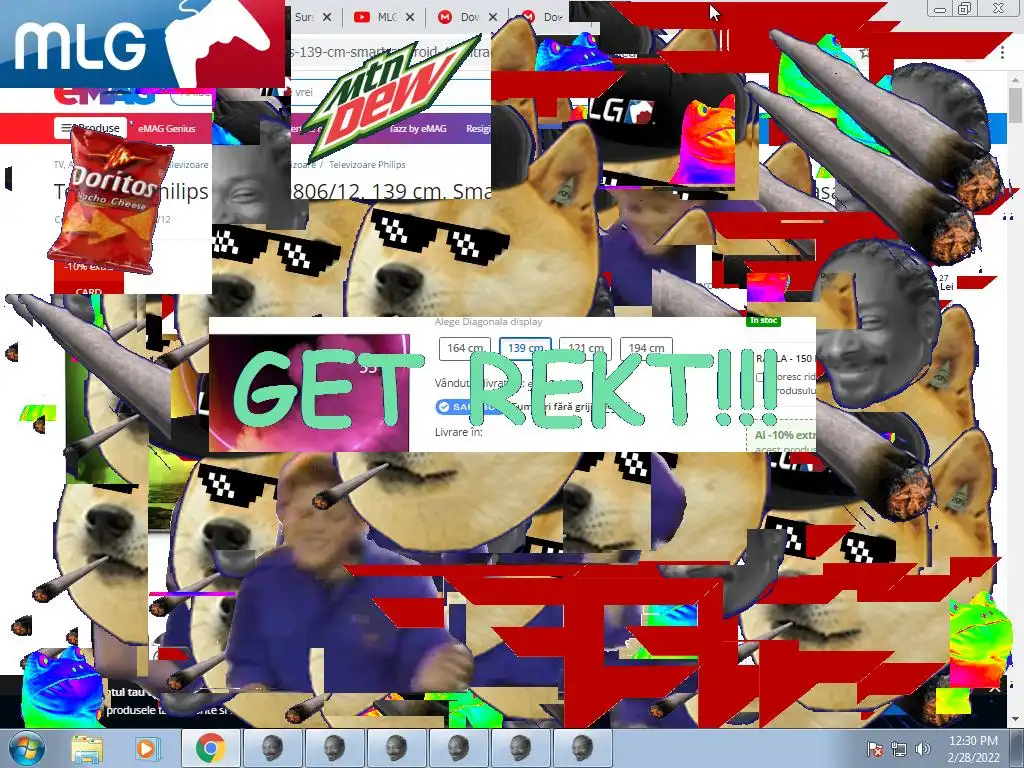Click the 'Alege Diagonala display' label
1024x768 pixels.
(x=488, y=322)
